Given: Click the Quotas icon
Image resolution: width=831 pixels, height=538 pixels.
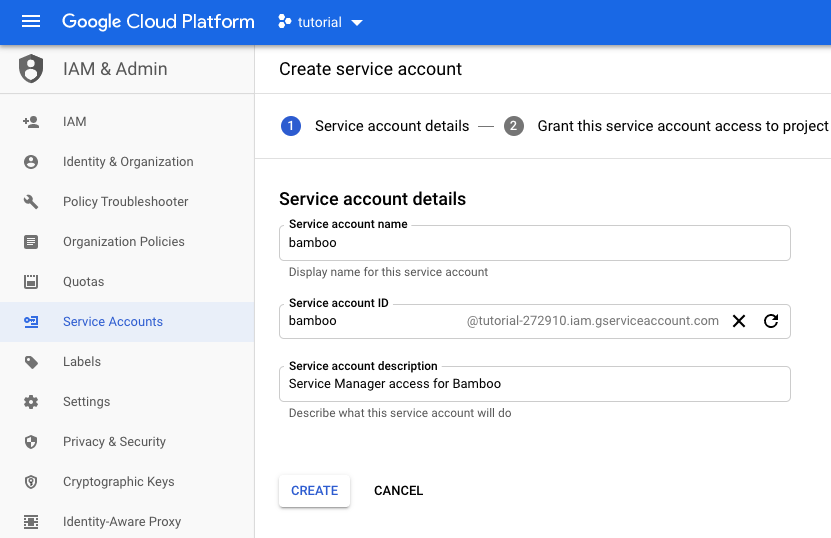Looking at the screenshot, I should pyautogui.click(x=31, y=282).
